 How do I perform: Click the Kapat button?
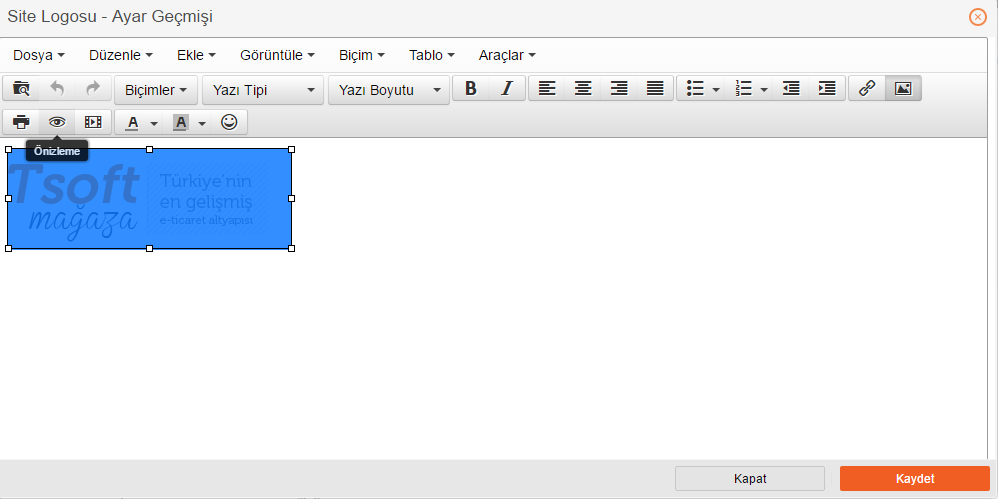tap(750, 479)
